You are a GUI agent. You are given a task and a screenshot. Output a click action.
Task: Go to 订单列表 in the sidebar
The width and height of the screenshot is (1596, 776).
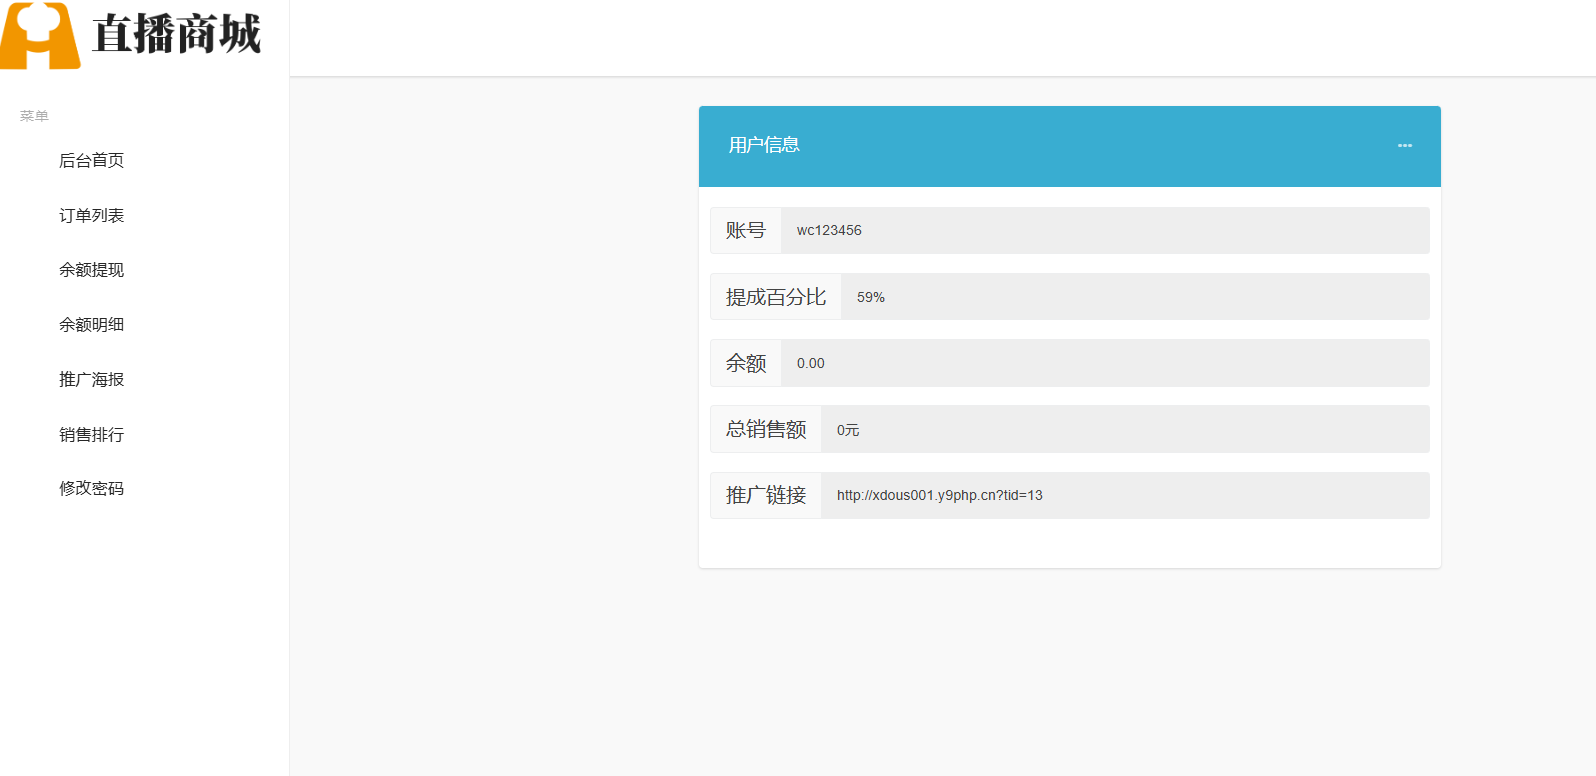pyautogui.click(x=91, y=216)
